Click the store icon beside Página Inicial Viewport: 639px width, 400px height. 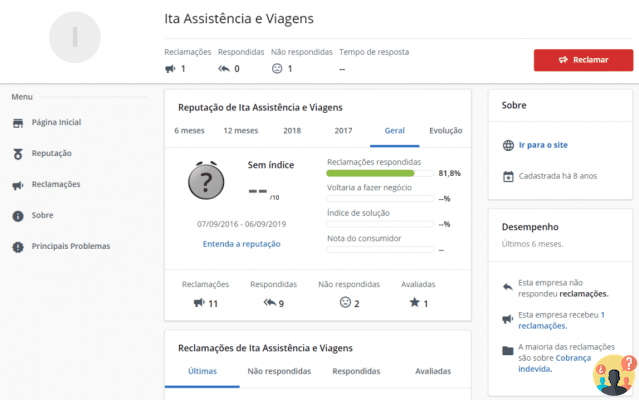(18, 123)
